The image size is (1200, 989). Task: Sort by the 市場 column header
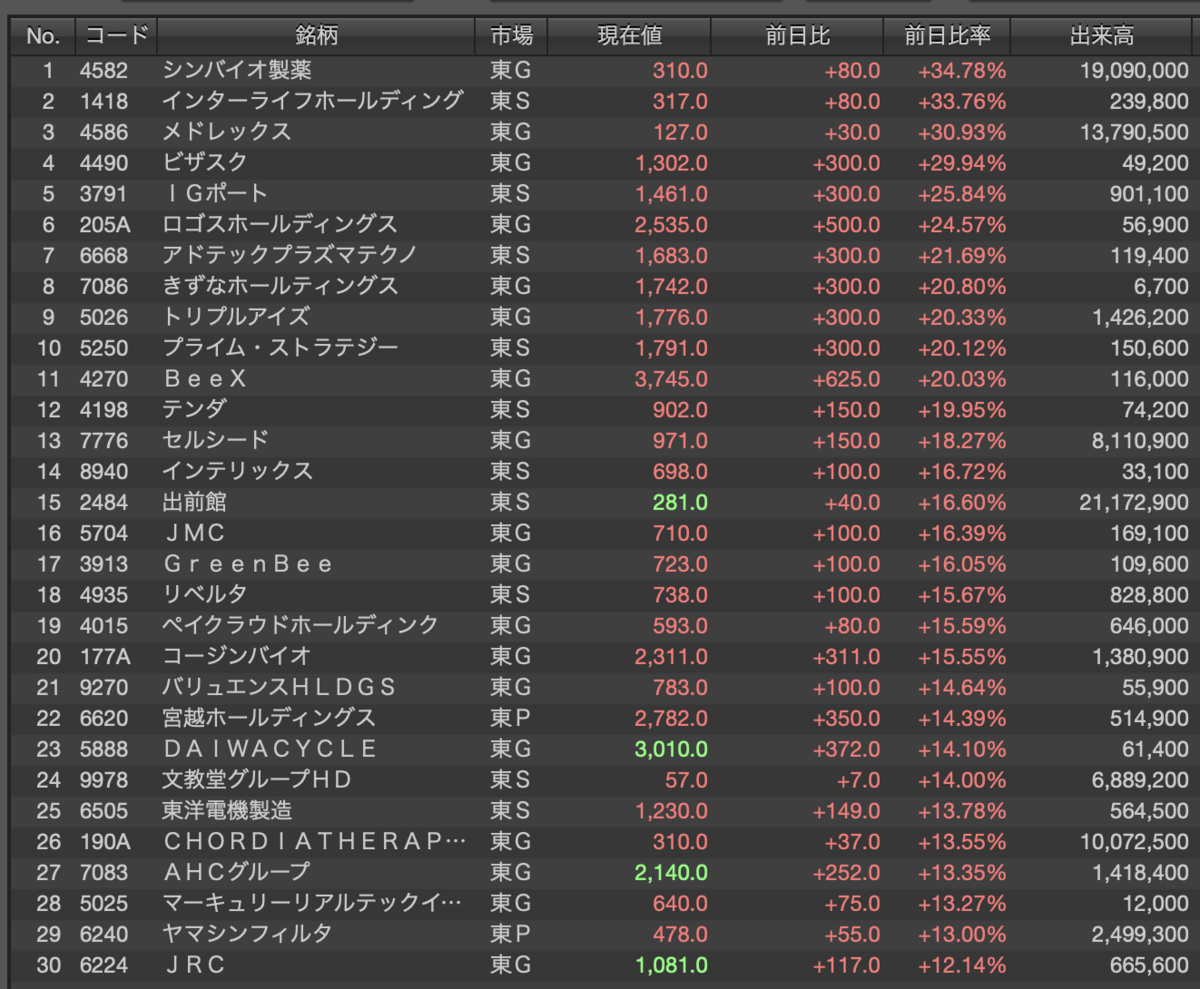[x=511, y=37]
